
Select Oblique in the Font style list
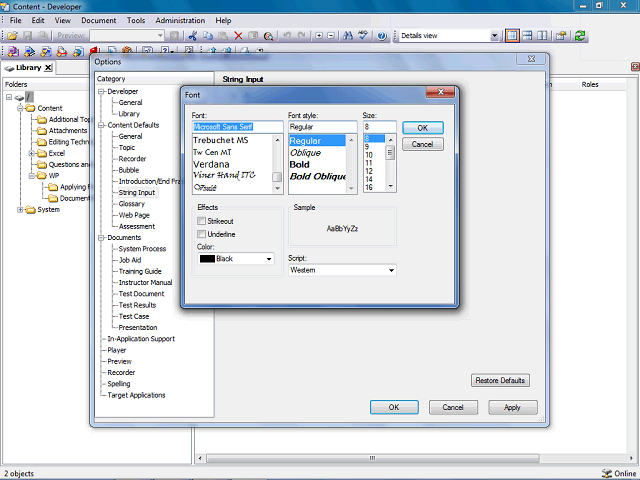click(x=306, y=153)
